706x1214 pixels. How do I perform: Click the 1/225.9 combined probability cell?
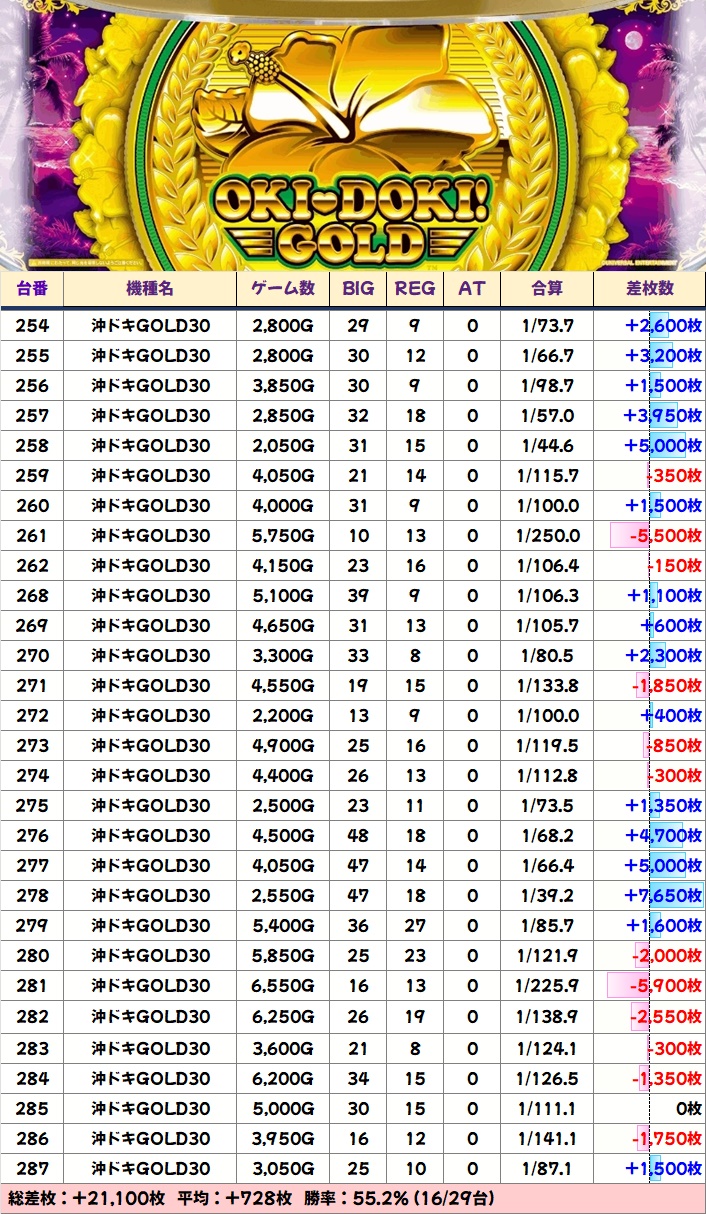pyautogui.click(x=547, y=986)
